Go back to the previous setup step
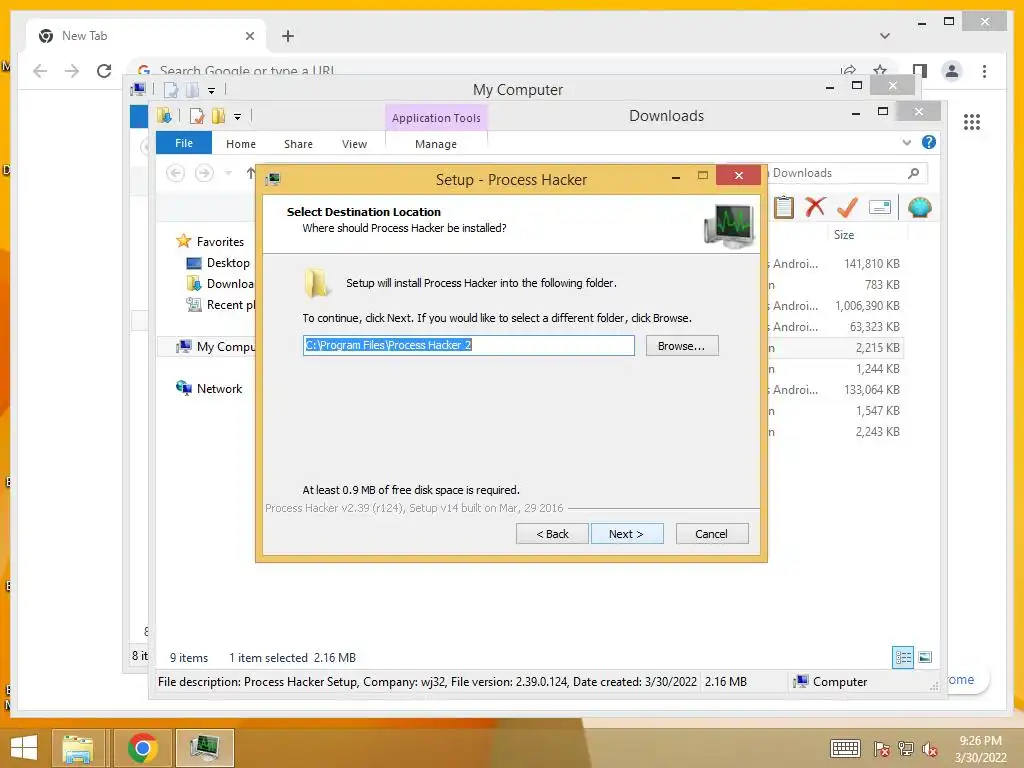The height and width of the screenshot is (768, 1024). (552, 534)
